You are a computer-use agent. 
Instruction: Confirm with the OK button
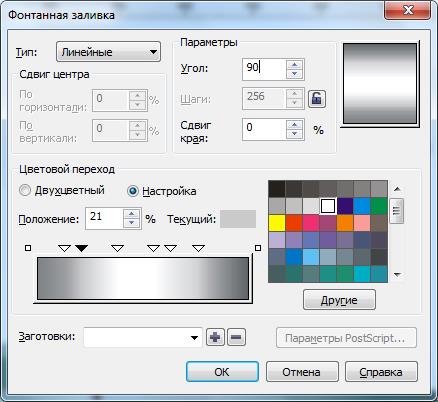(x=222, y=372)
